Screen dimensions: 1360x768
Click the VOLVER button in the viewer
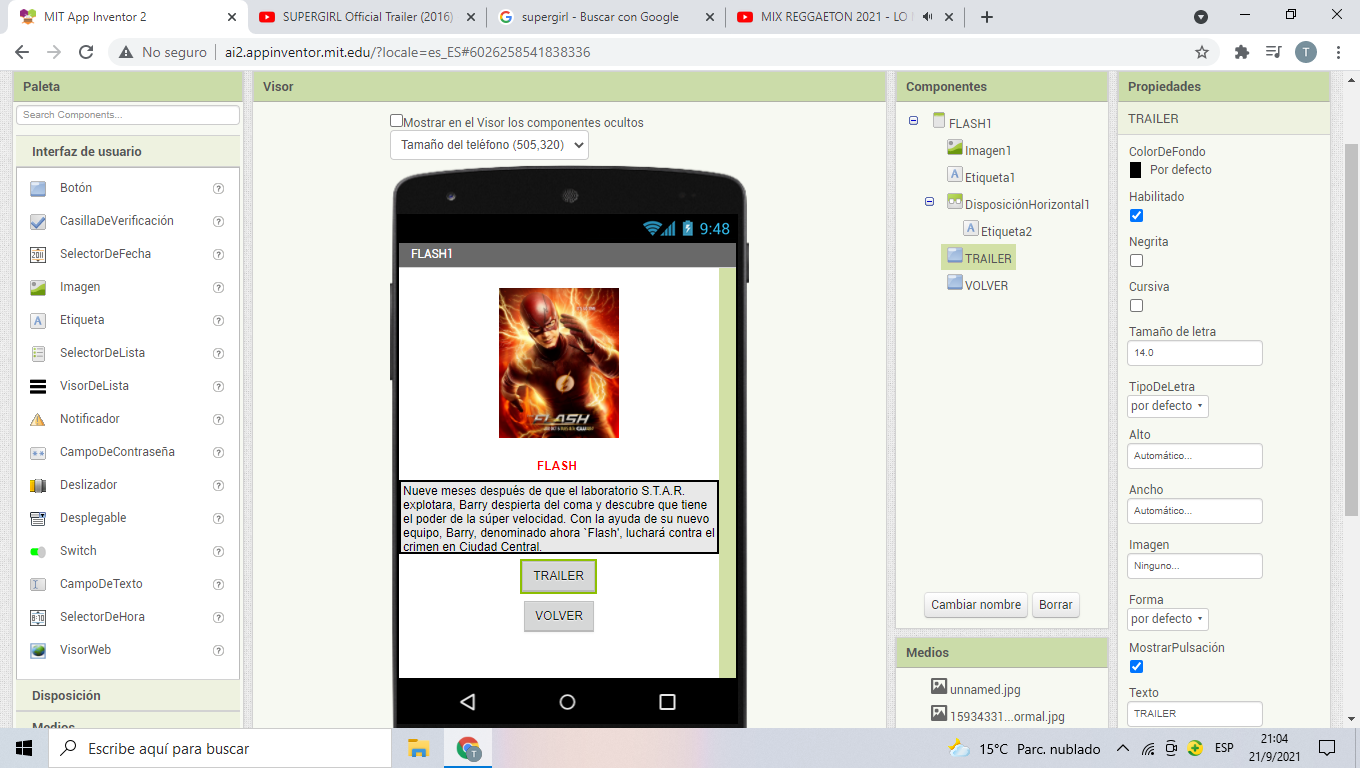(559, 616)
